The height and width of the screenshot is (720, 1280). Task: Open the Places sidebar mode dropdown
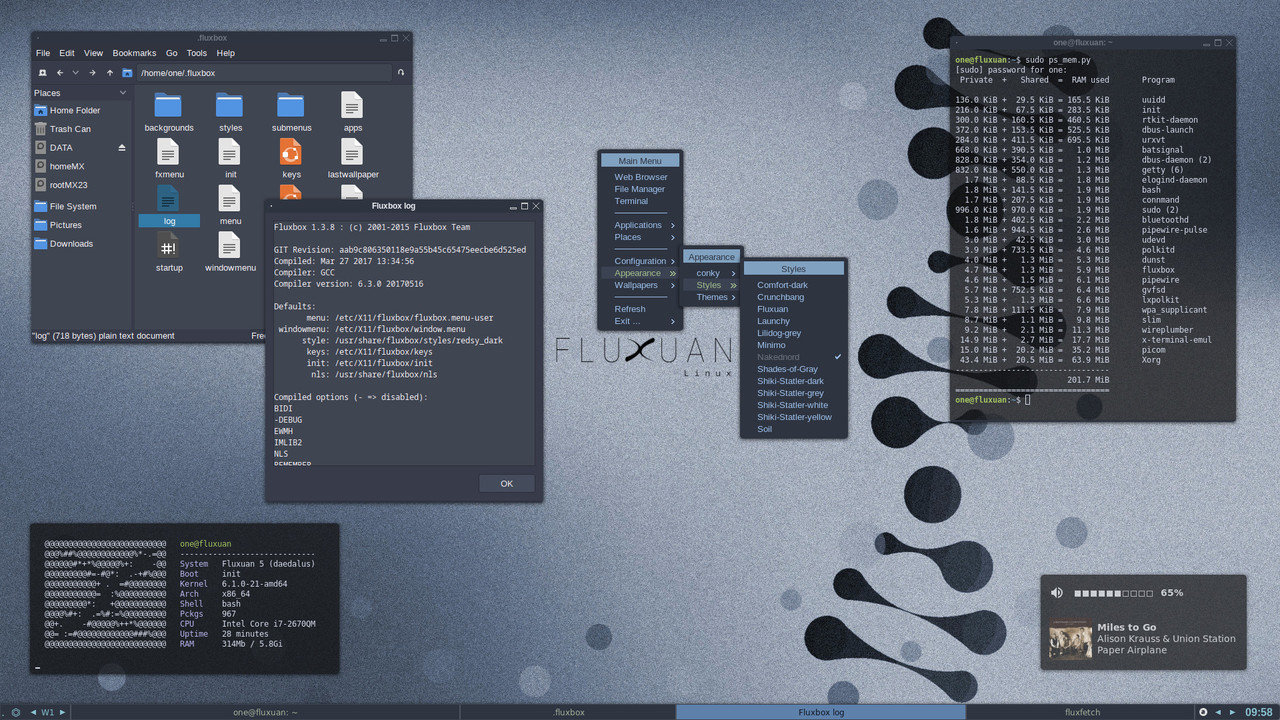pos(122,93)
